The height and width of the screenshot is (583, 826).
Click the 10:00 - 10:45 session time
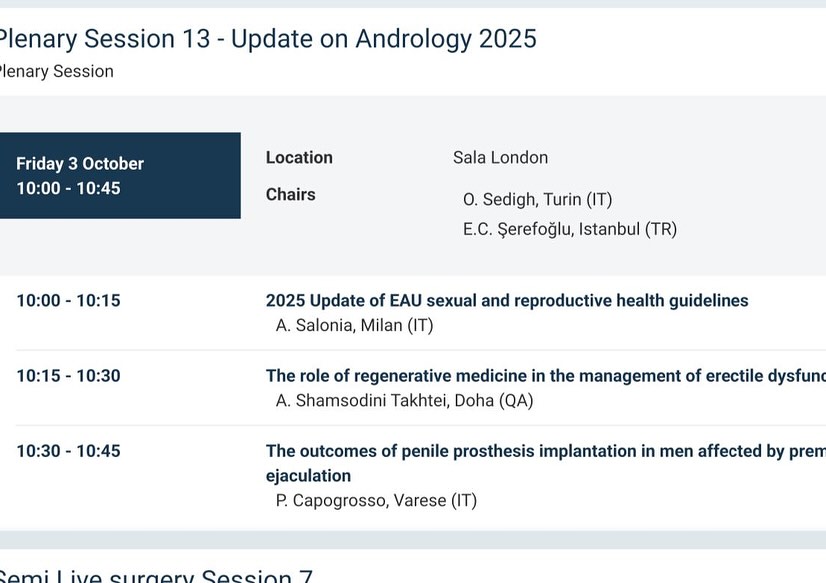click(x=68, y=189)
